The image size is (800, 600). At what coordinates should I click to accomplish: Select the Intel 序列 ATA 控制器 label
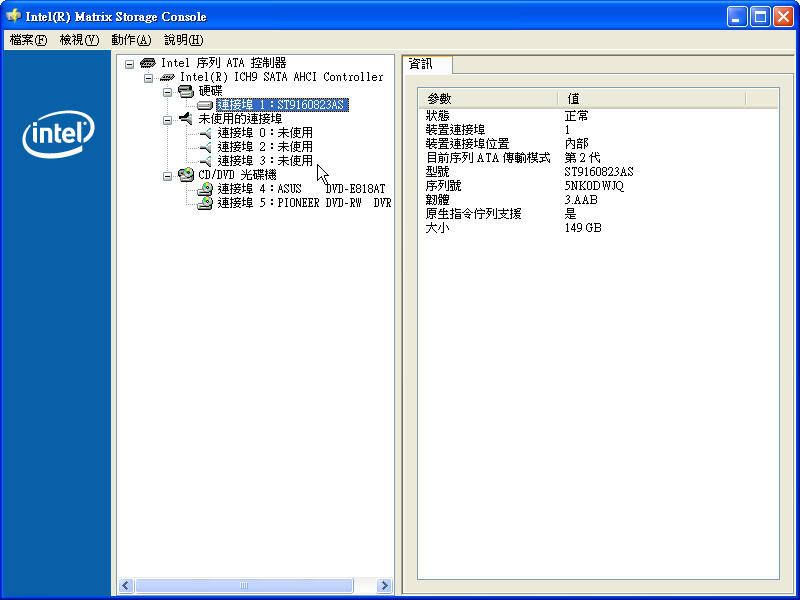[x=223, y=63]
